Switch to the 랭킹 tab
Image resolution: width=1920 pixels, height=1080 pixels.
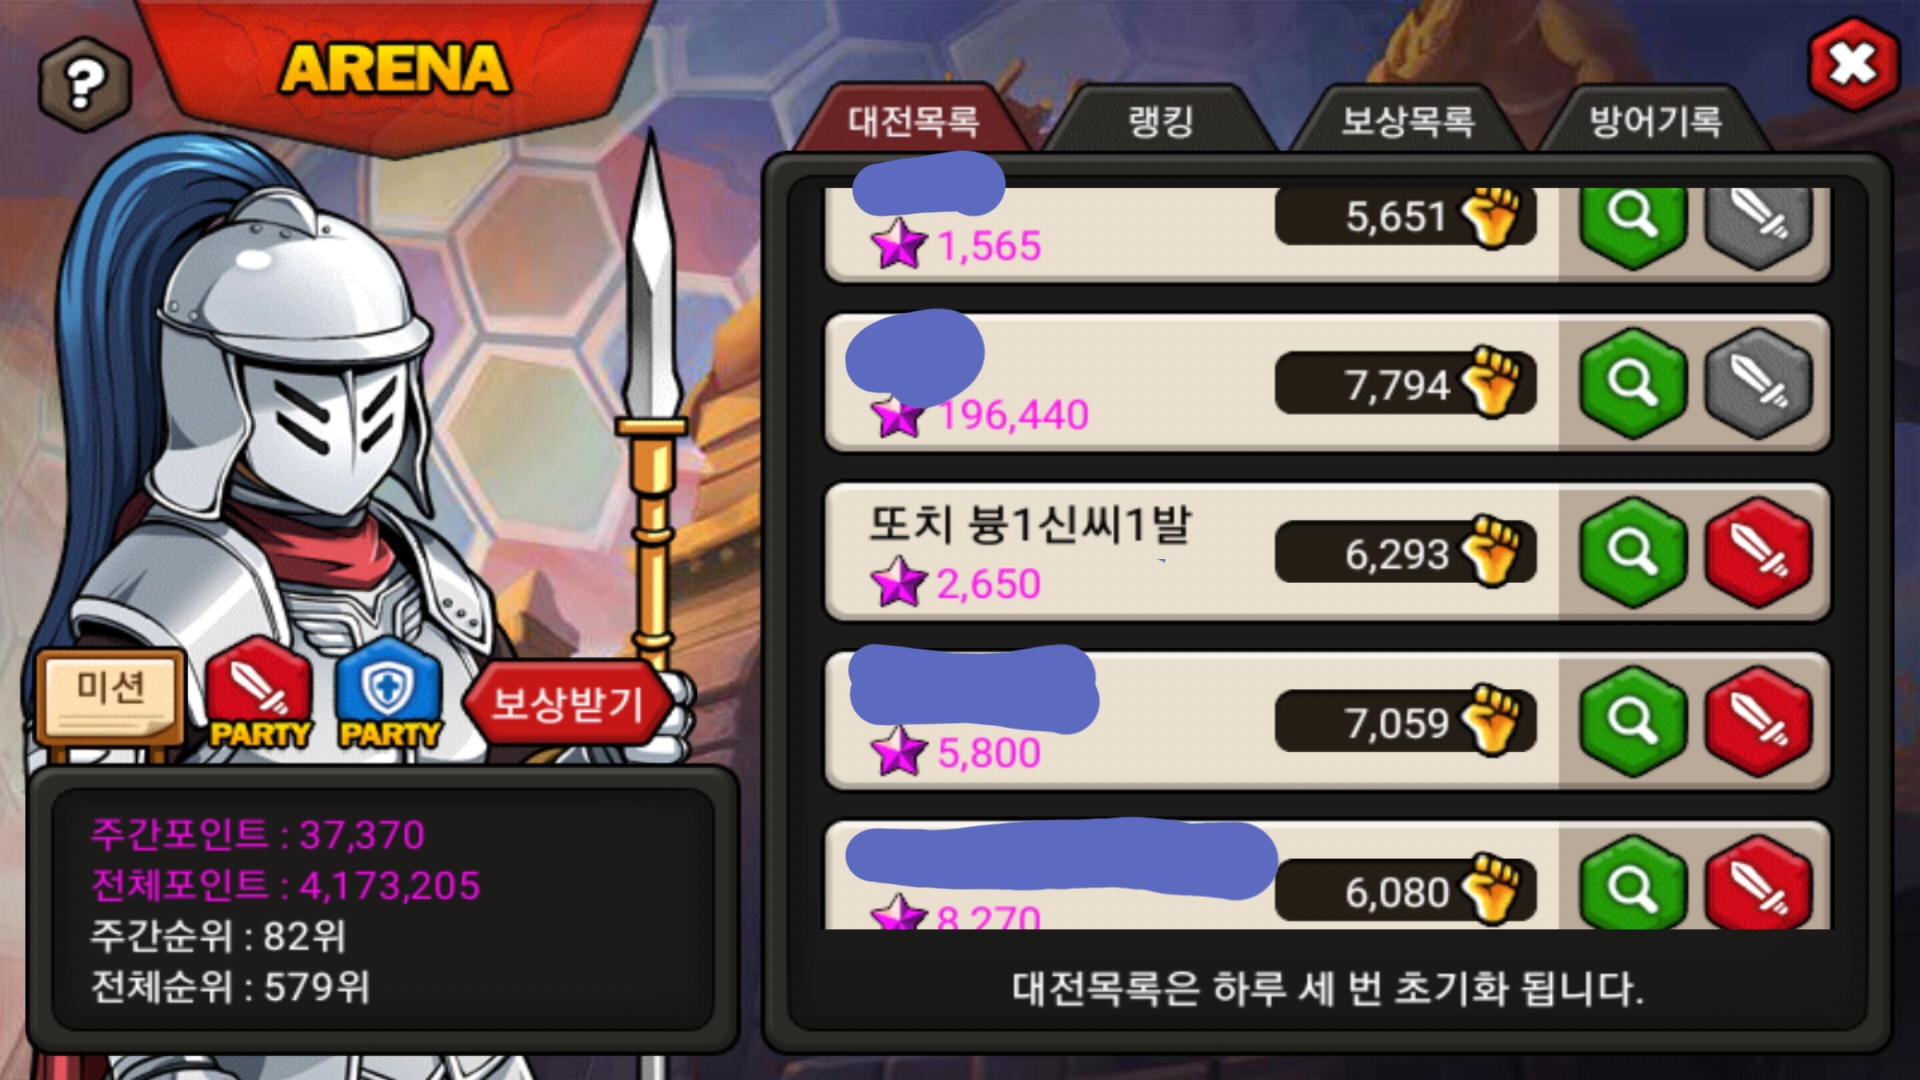click(x=1160, y=121)
